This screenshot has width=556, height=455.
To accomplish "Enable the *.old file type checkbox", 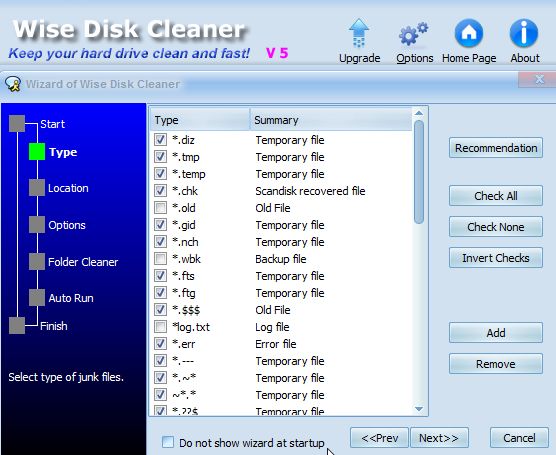I will (x=160, y=207).
